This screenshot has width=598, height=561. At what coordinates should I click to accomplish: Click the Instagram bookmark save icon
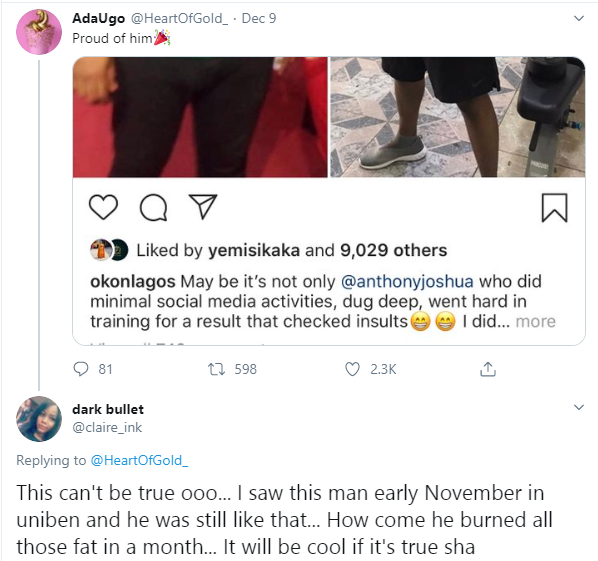pos(555,207)
